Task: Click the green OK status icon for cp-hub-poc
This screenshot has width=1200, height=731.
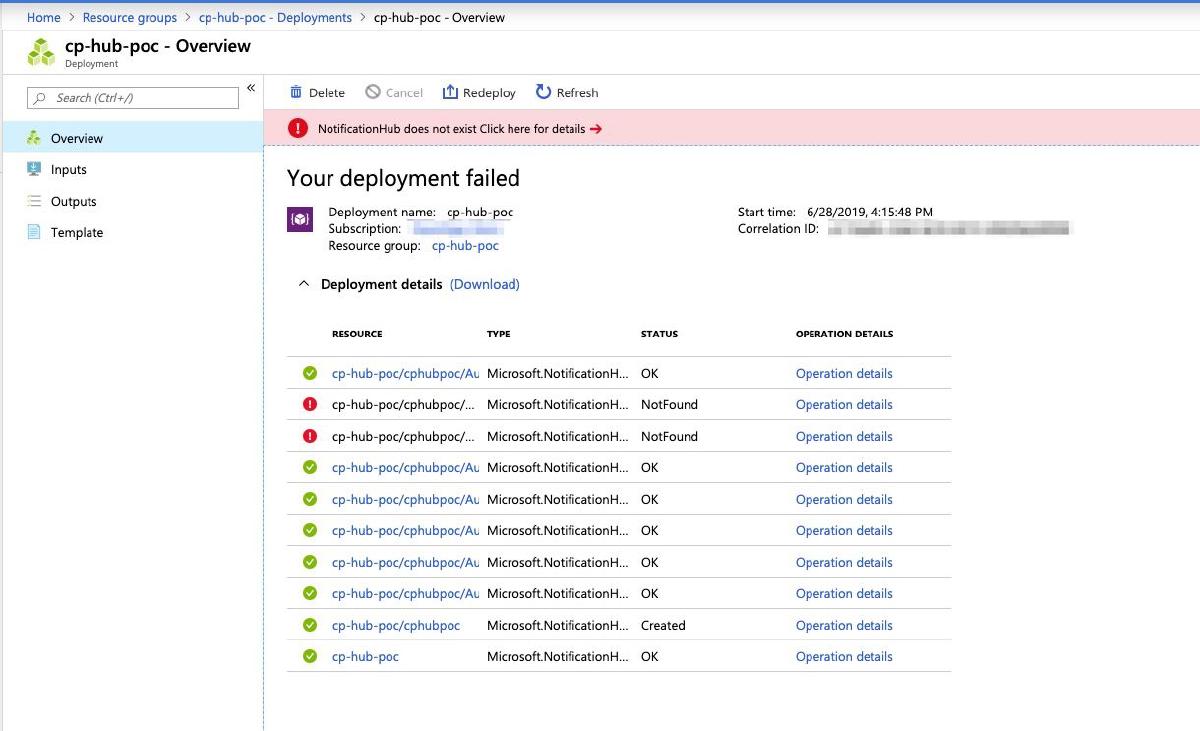Action: (311, 656)
